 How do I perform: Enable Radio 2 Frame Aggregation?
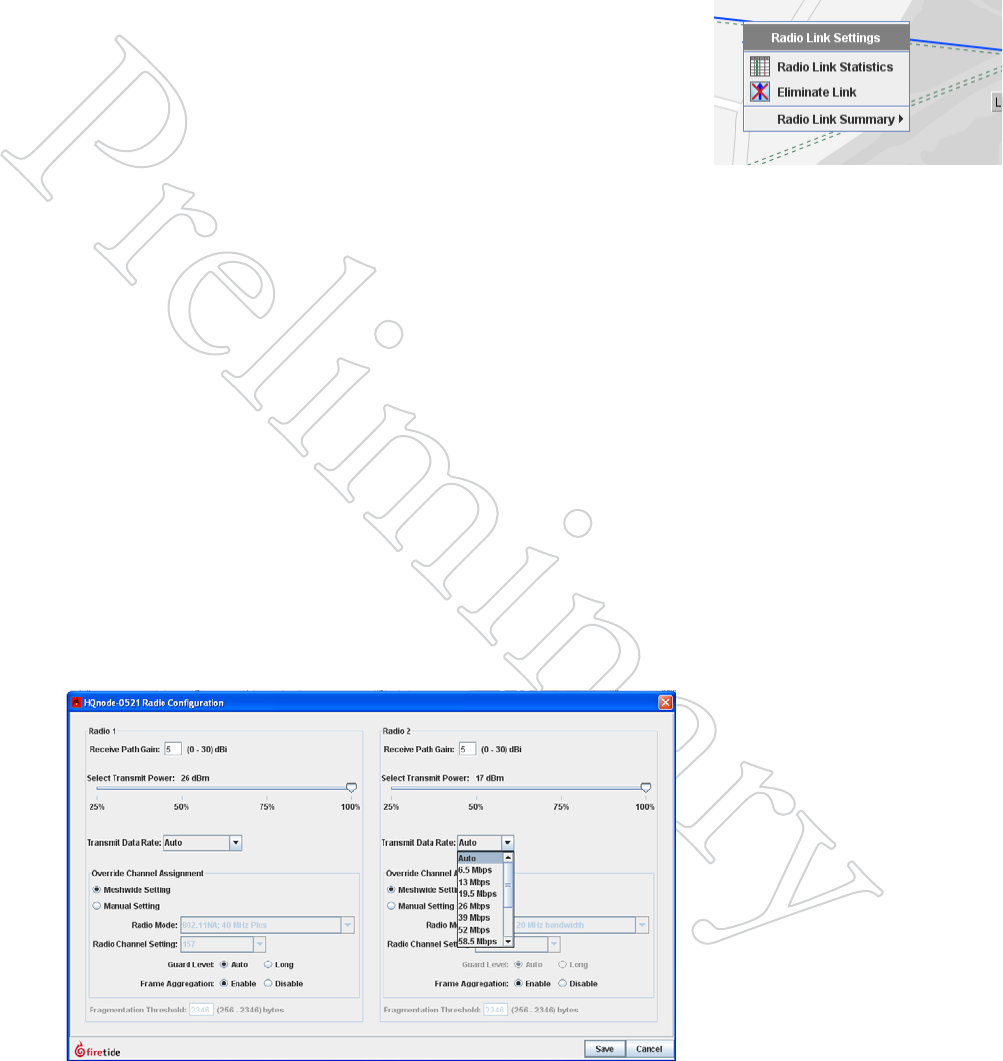pos(518,984)
